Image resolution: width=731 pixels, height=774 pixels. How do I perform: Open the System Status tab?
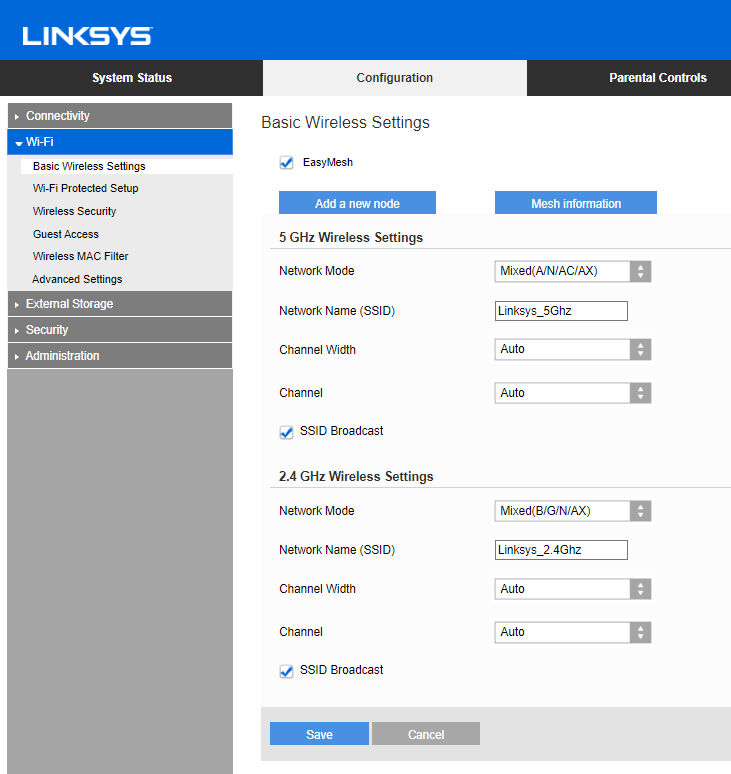(x=131, y=78)
